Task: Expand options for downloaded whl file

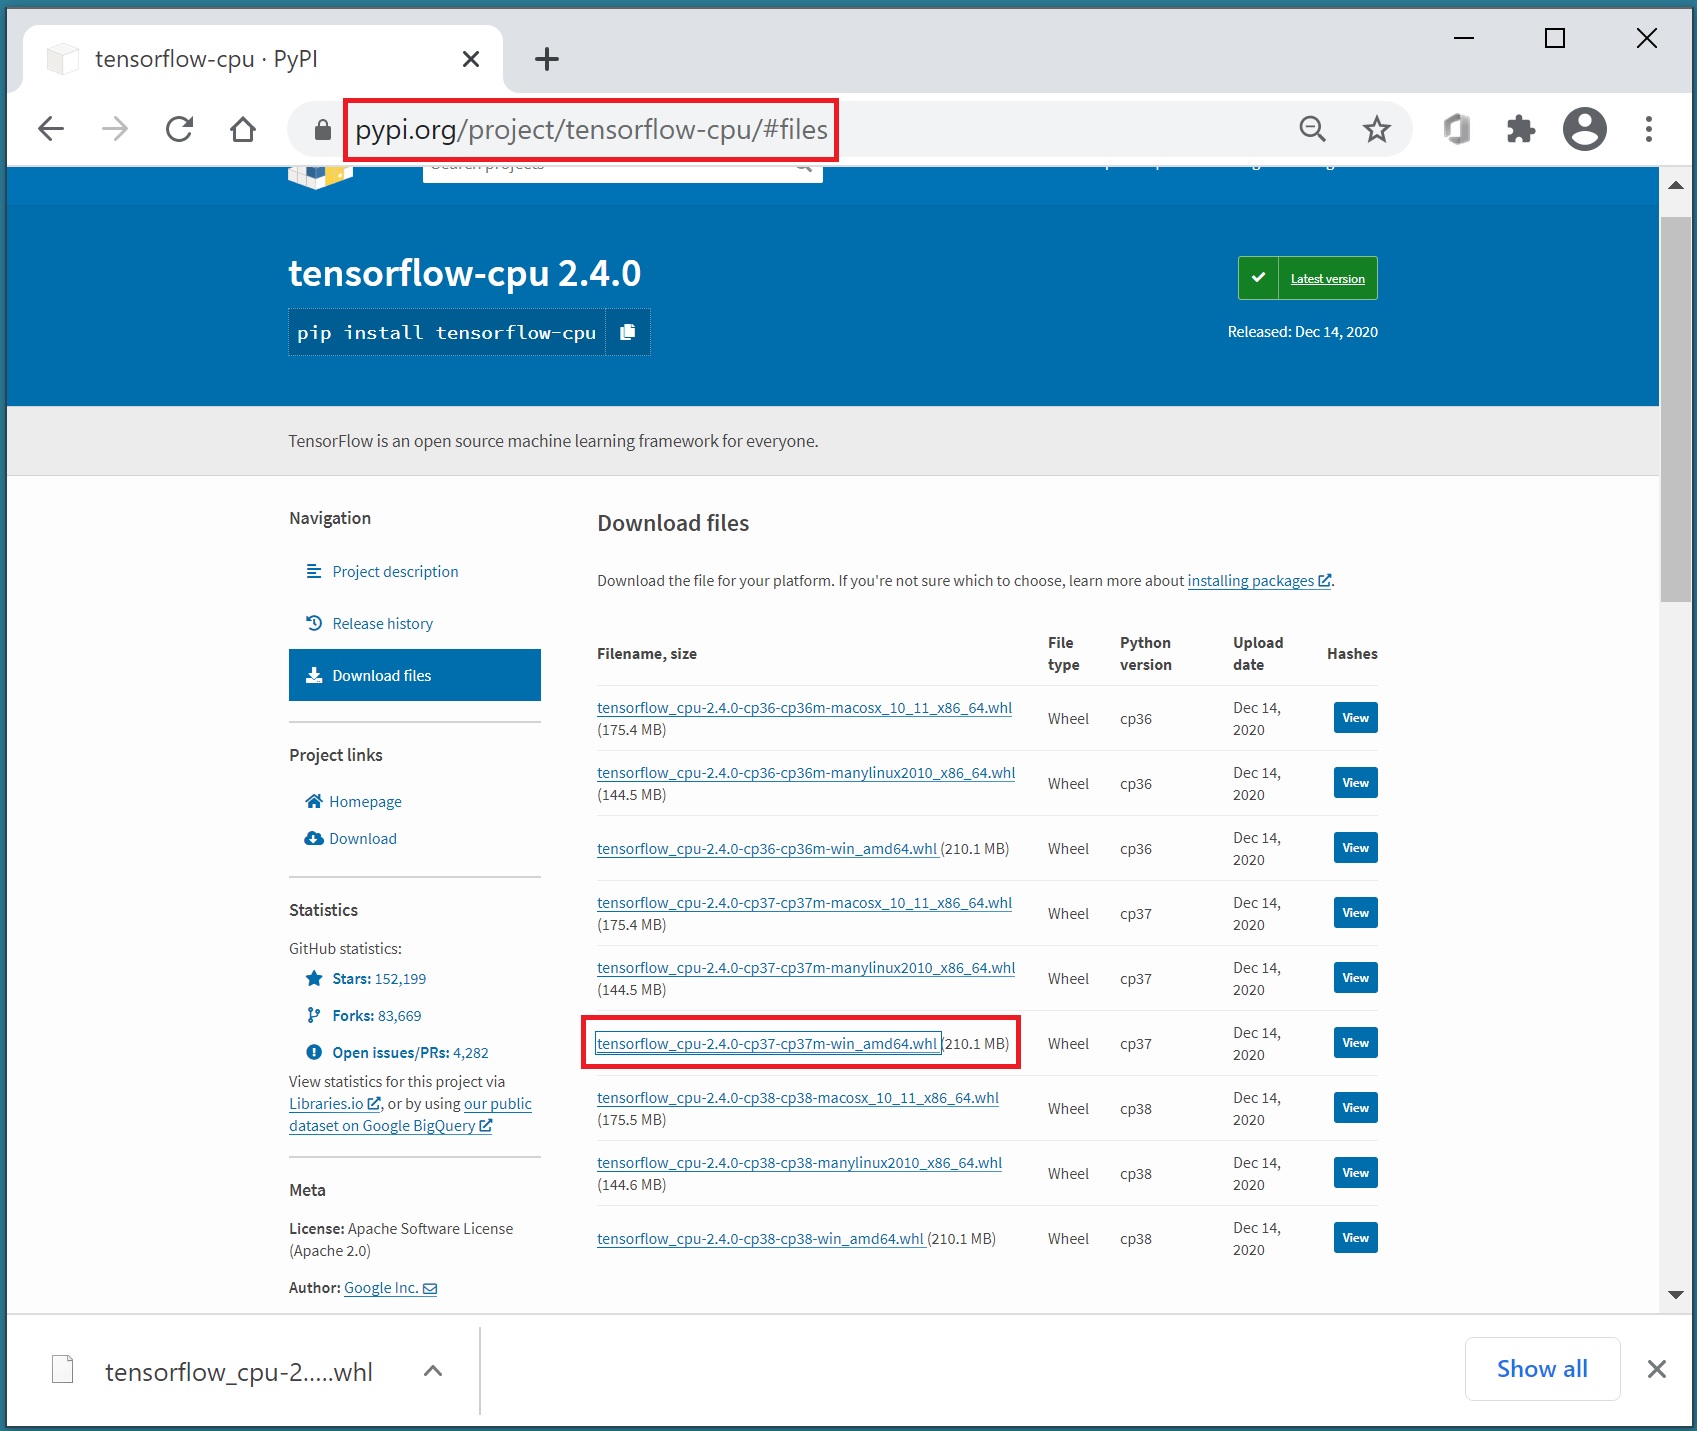Action: coord(433,1371)
